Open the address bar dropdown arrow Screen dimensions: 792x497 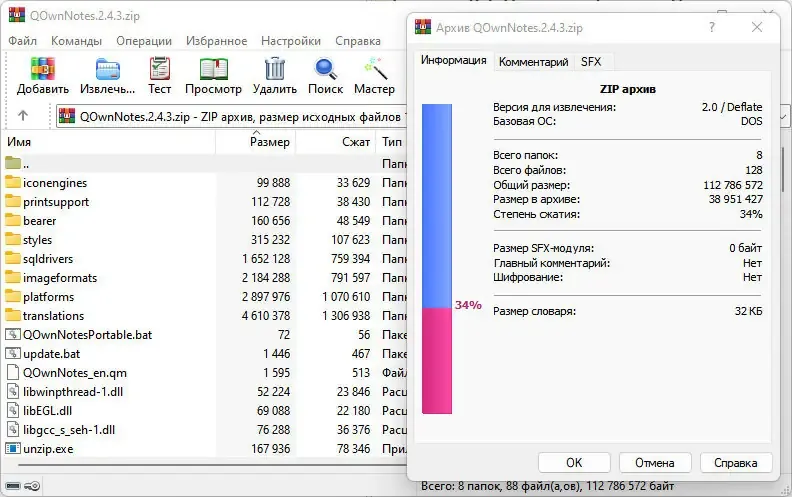pos(783,117)
